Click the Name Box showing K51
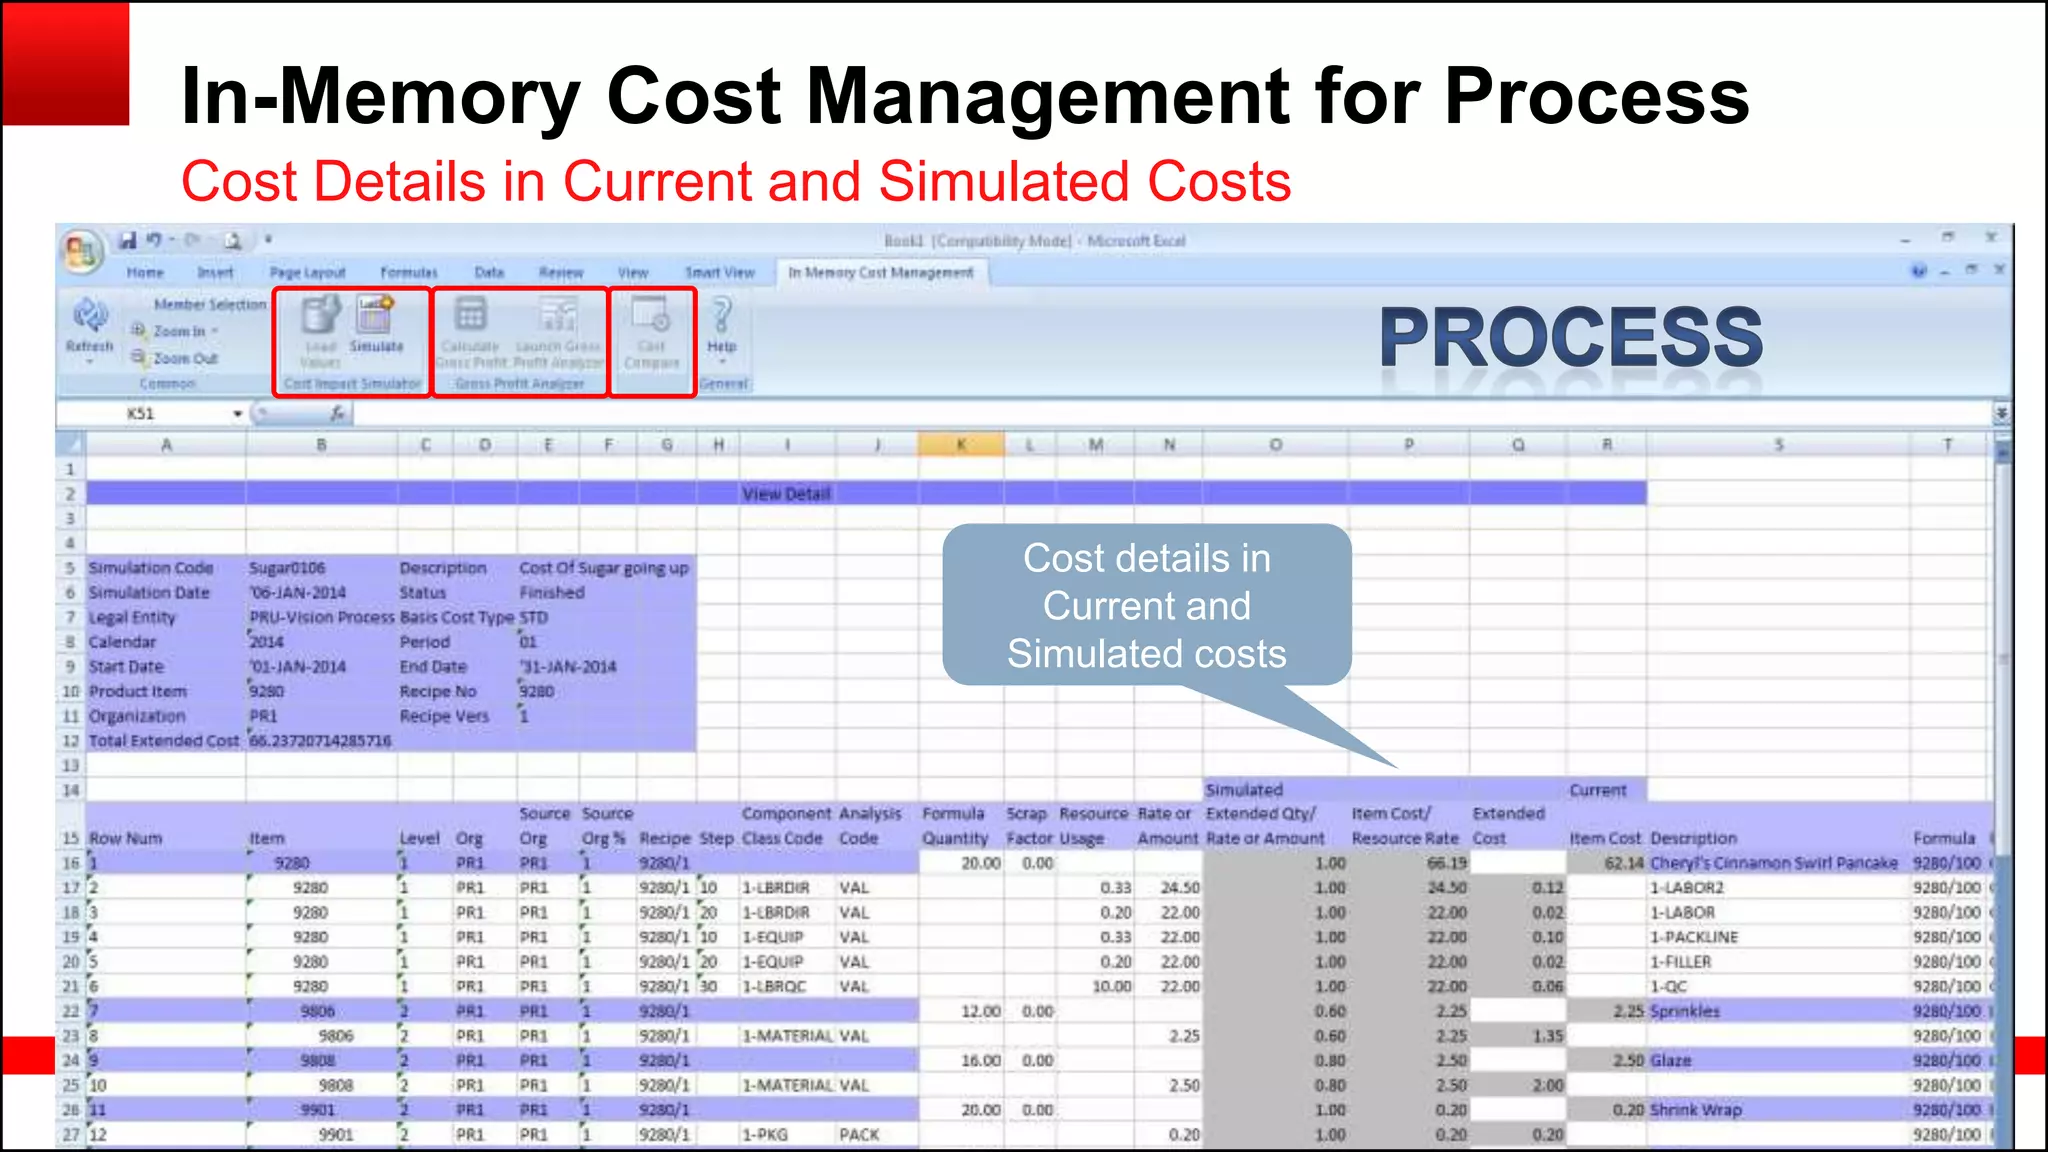 click(x=141, y=413)
